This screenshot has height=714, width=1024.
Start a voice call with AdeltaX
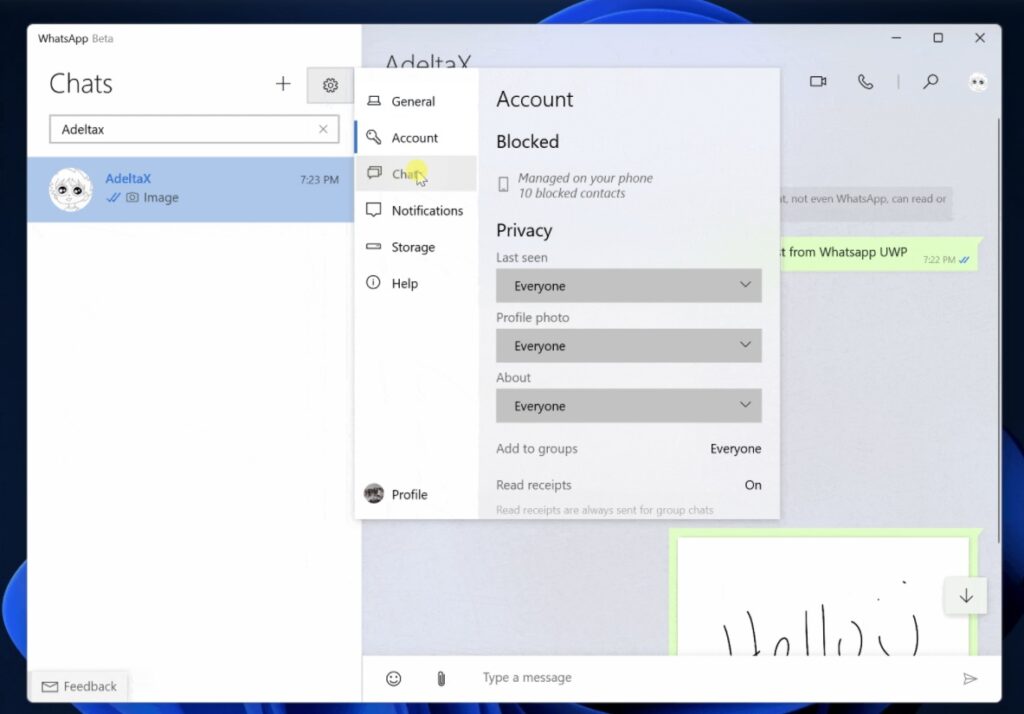pyautogui.click(x=865, y=82)
